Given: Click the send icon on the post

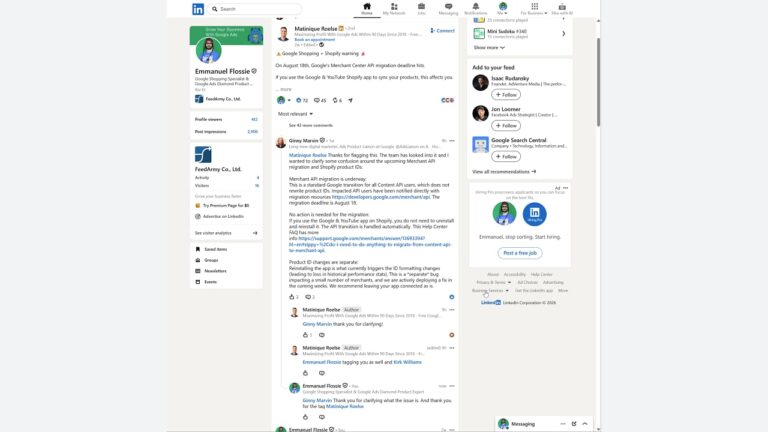Looking at the screenshot, I should click(x=351, y=100).
